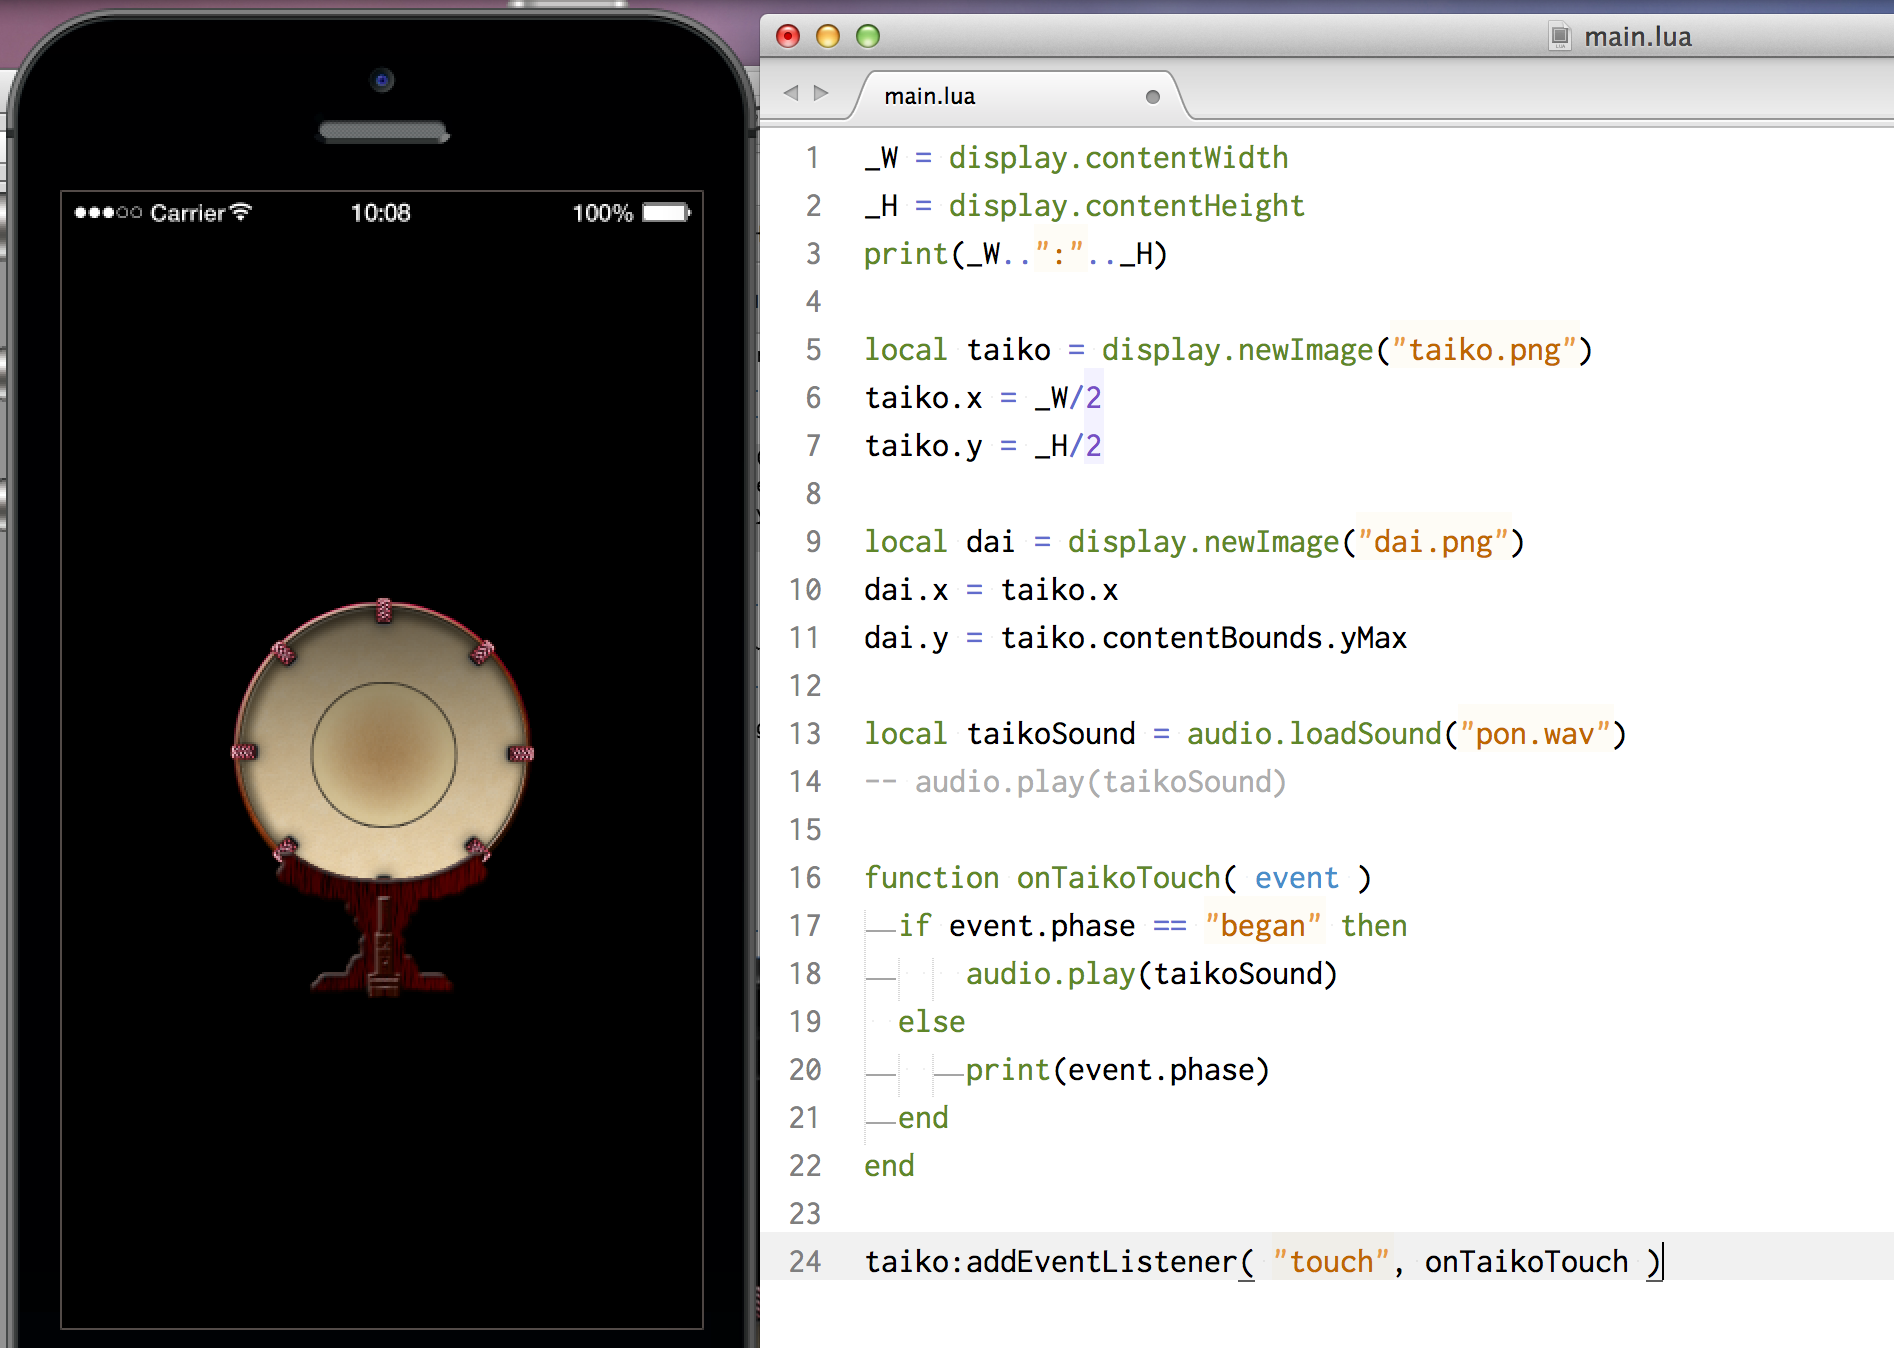Click the back navigation arrow in the tab bar
Screen dimensions: 1894x1348
[x=791, y=93]
